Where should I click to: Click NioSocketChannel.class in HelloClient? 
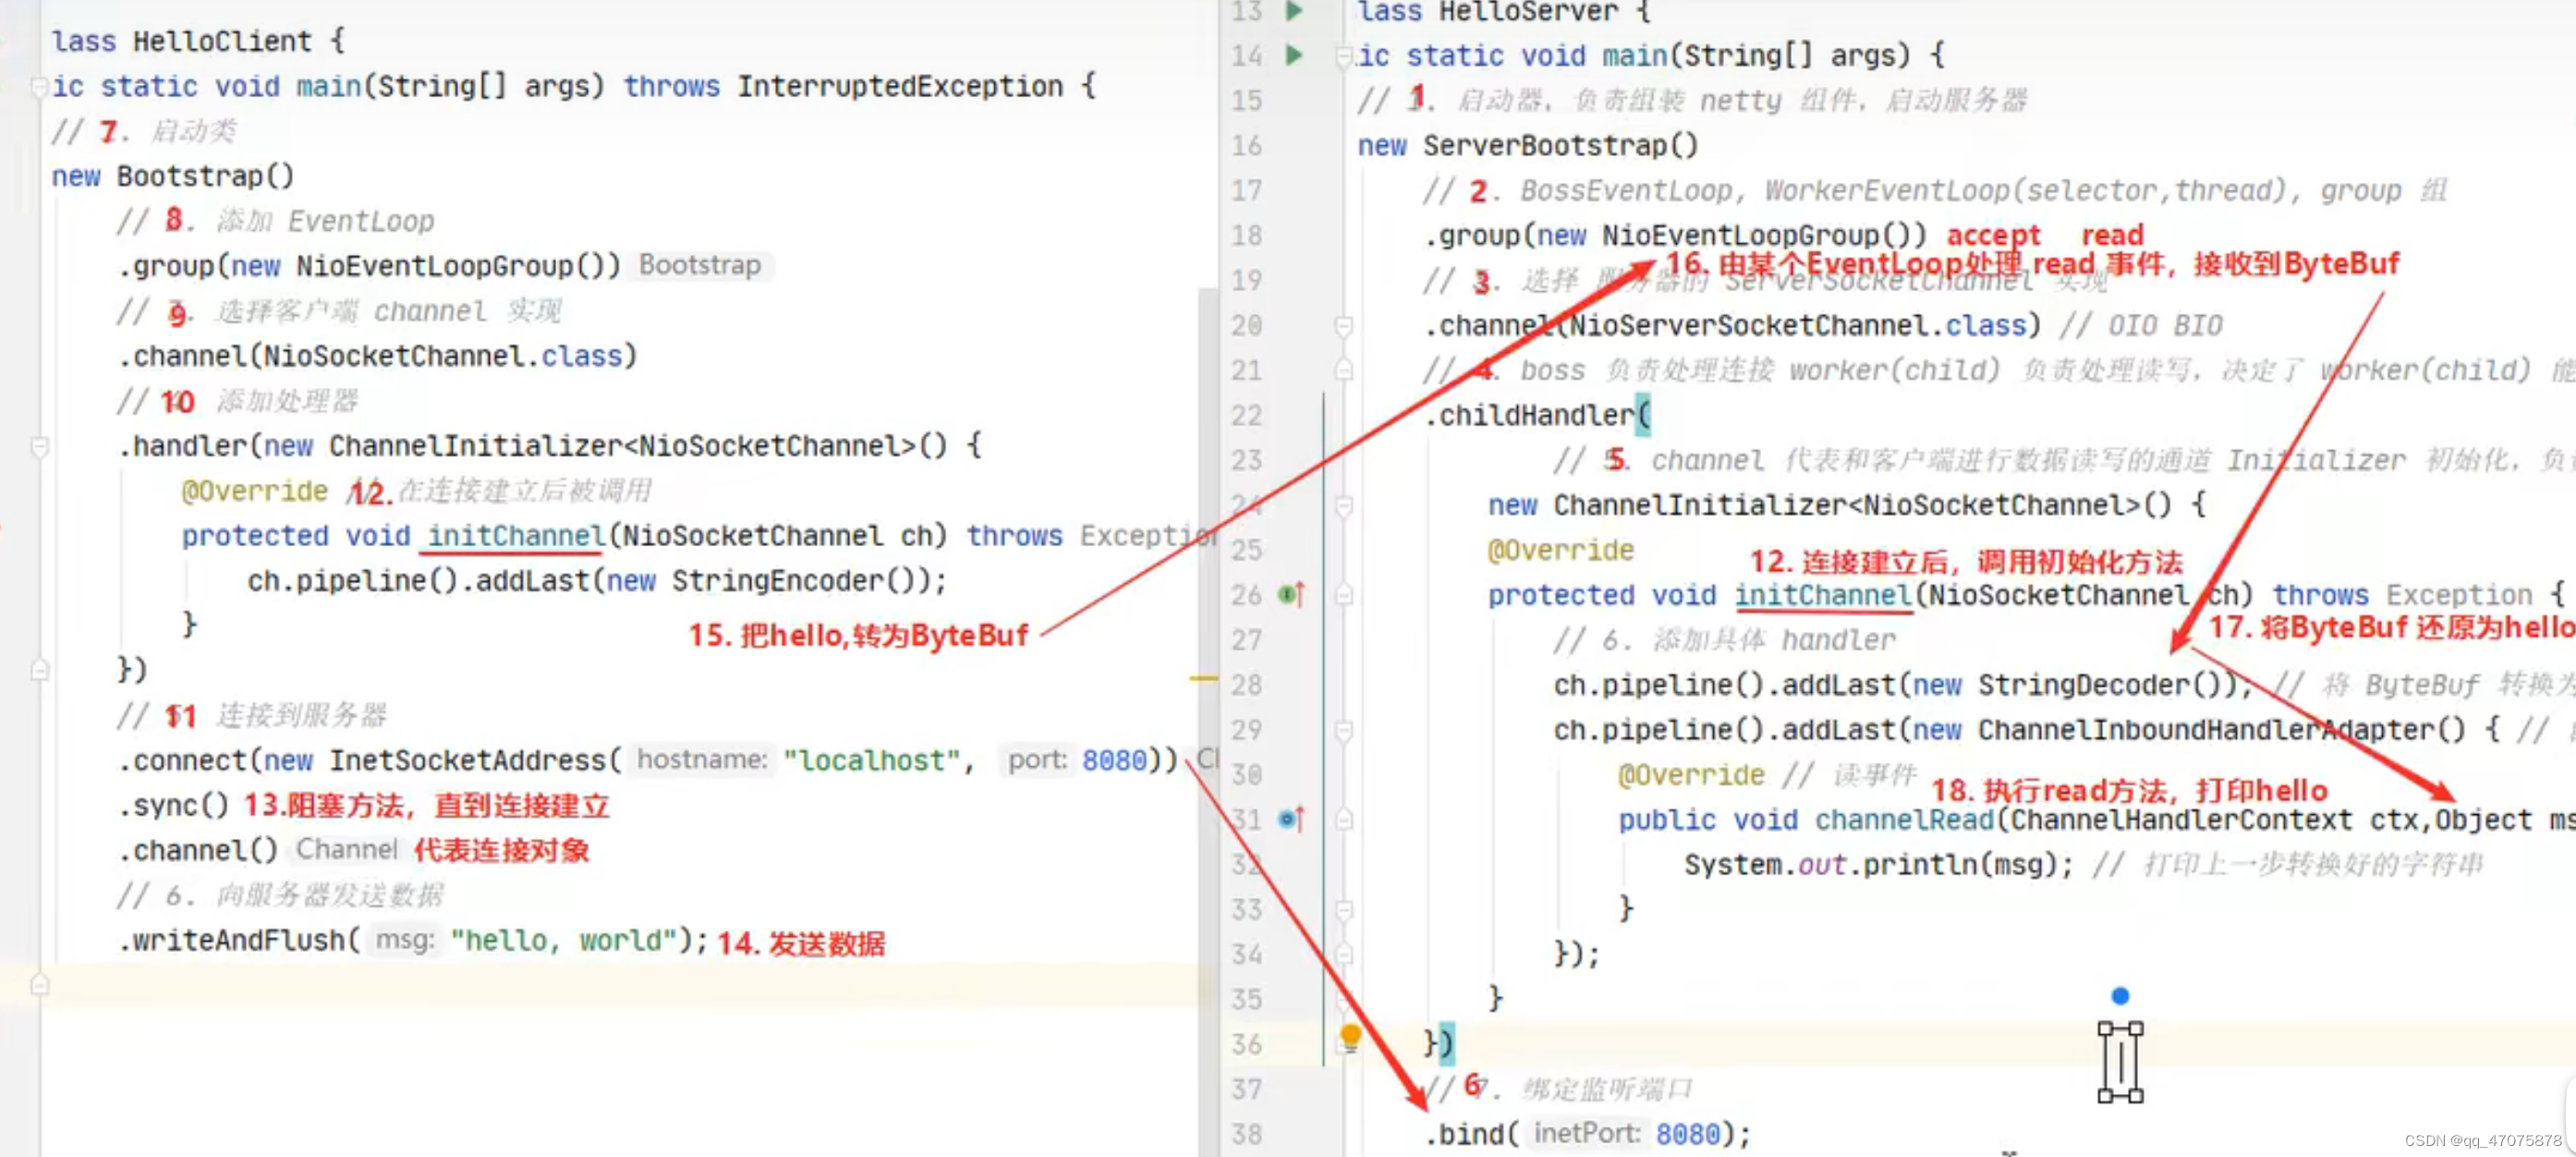coord(443,357)
